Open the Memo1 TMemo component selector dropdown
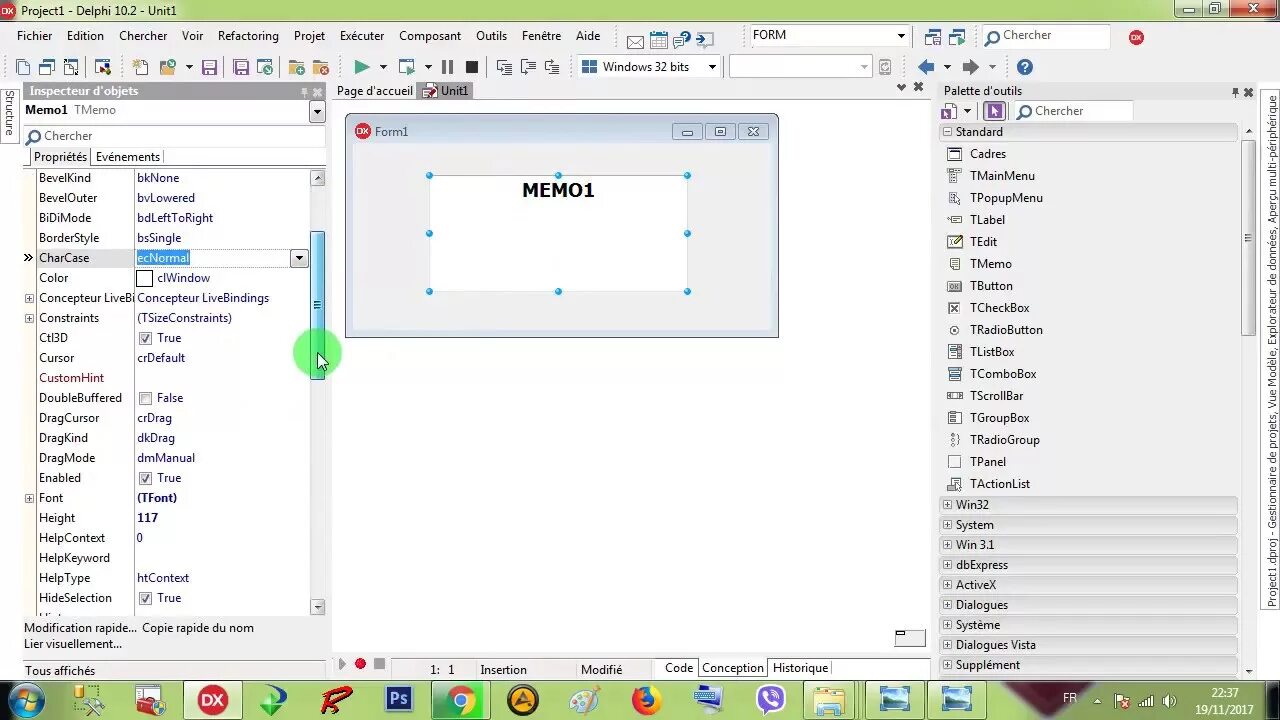Image resolution: width=1280 pixels, height=720 pixels. pyautogui.click(x=317, y=112)
